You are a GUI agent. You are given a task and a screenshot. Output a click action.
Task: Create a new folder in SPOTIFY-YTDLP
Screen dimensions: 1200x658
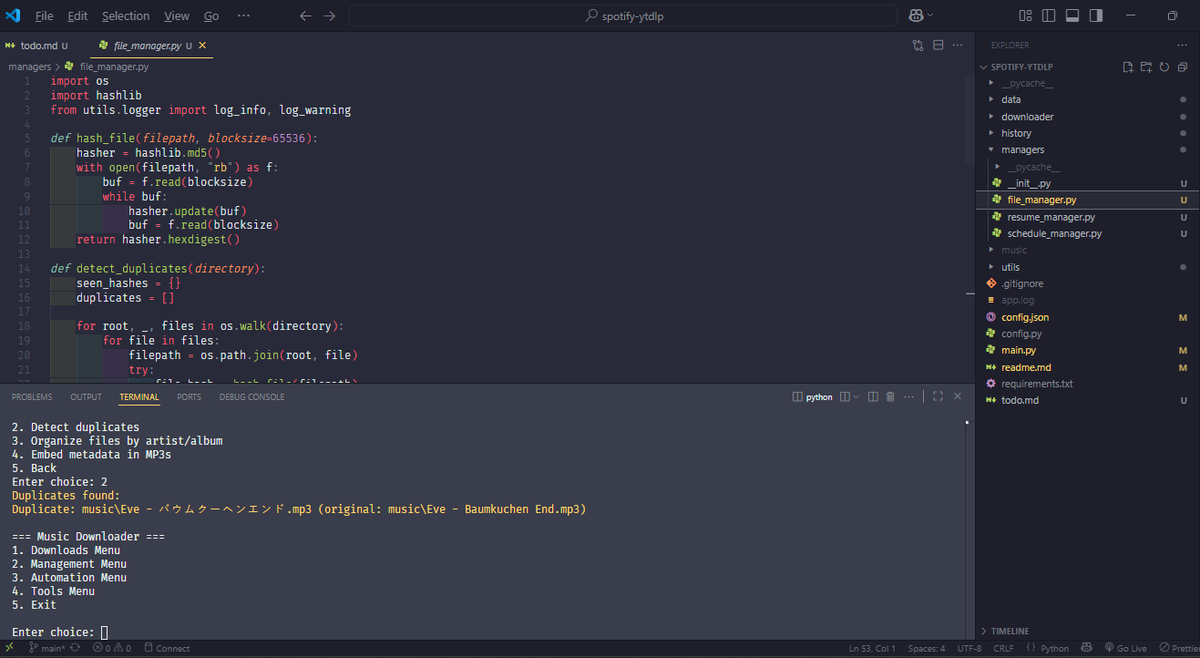tap(1146, 67)
